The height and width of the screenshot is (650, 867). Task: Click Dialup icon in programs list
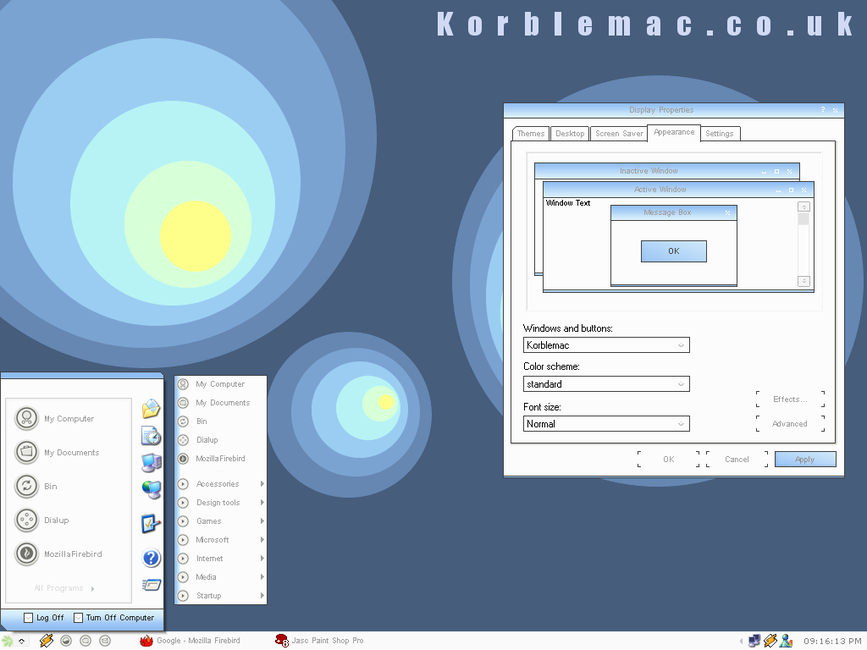(x=183, y=440)
